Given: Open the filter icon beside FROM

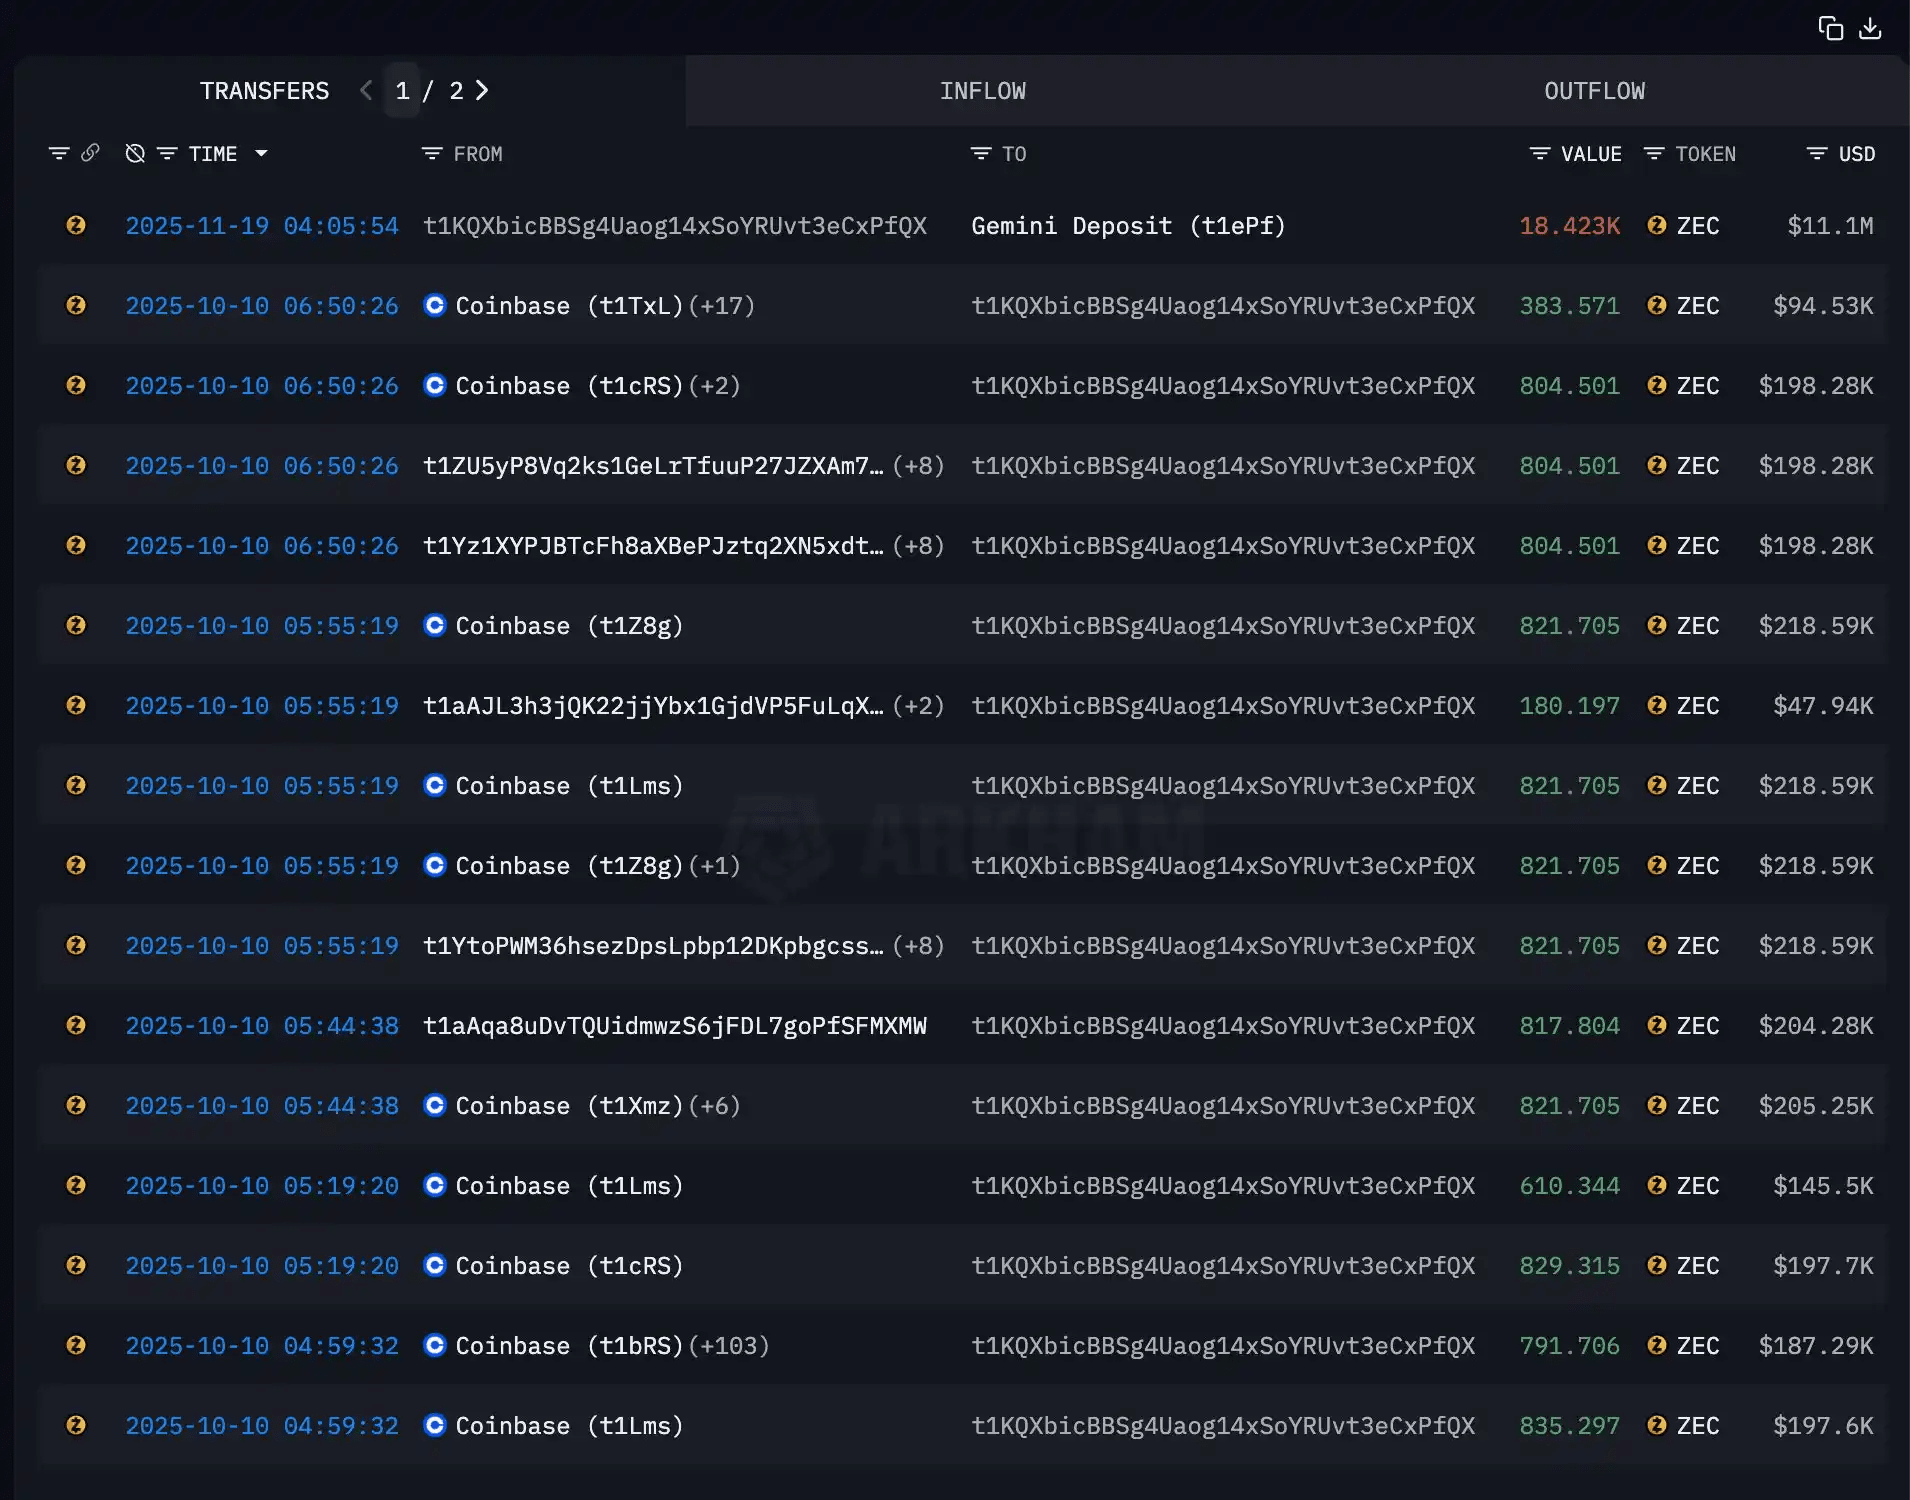Looking at the screenshot, I should click(x=432, y=154).
